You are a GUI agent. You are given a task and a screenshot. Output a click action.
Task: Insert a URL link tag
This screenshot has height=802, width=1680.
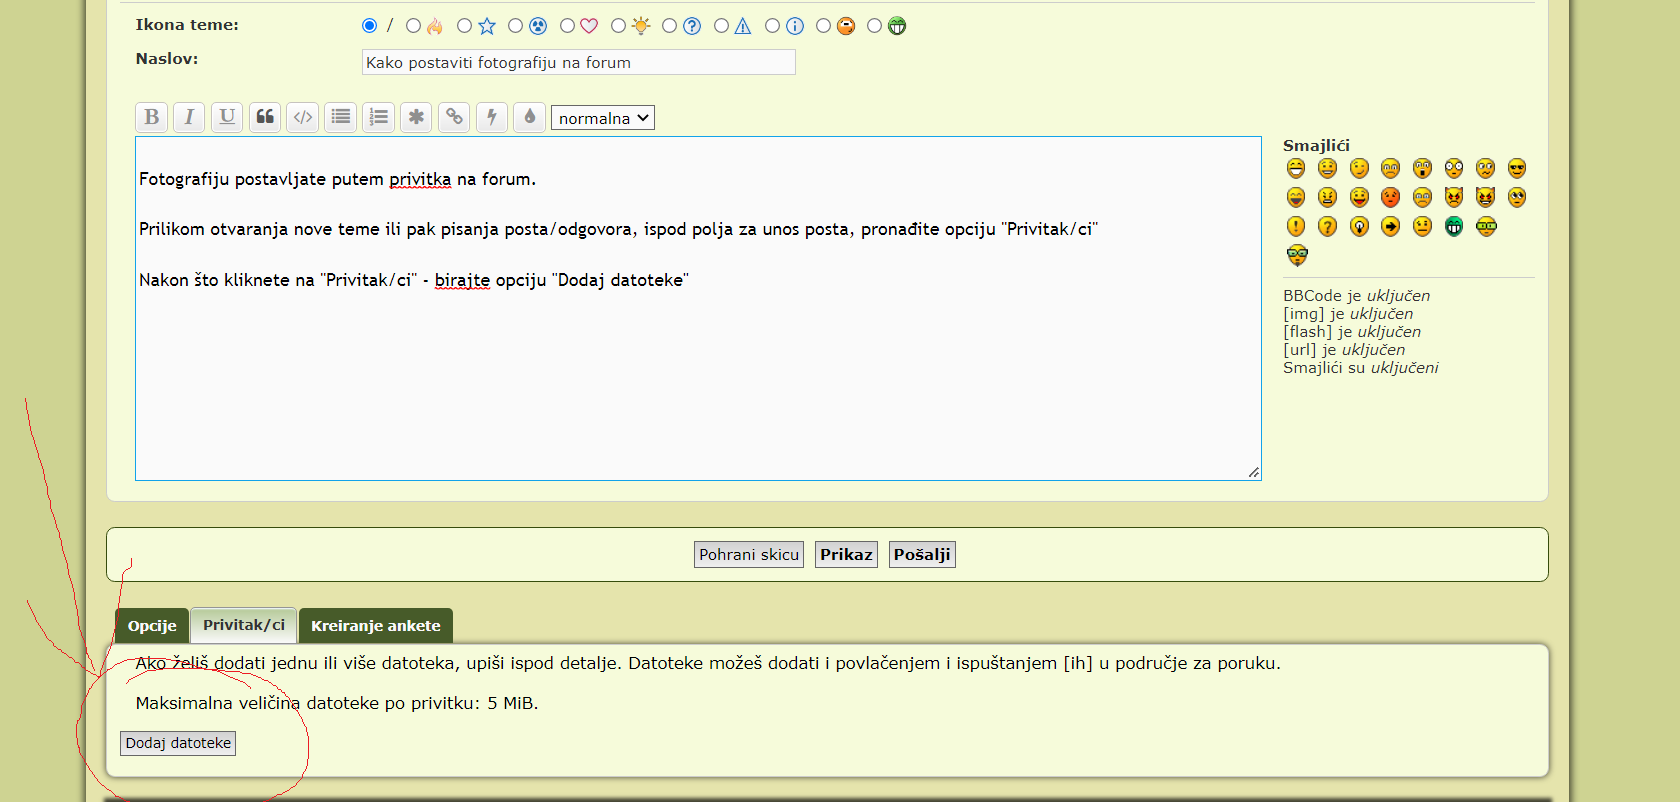point(454,117)
